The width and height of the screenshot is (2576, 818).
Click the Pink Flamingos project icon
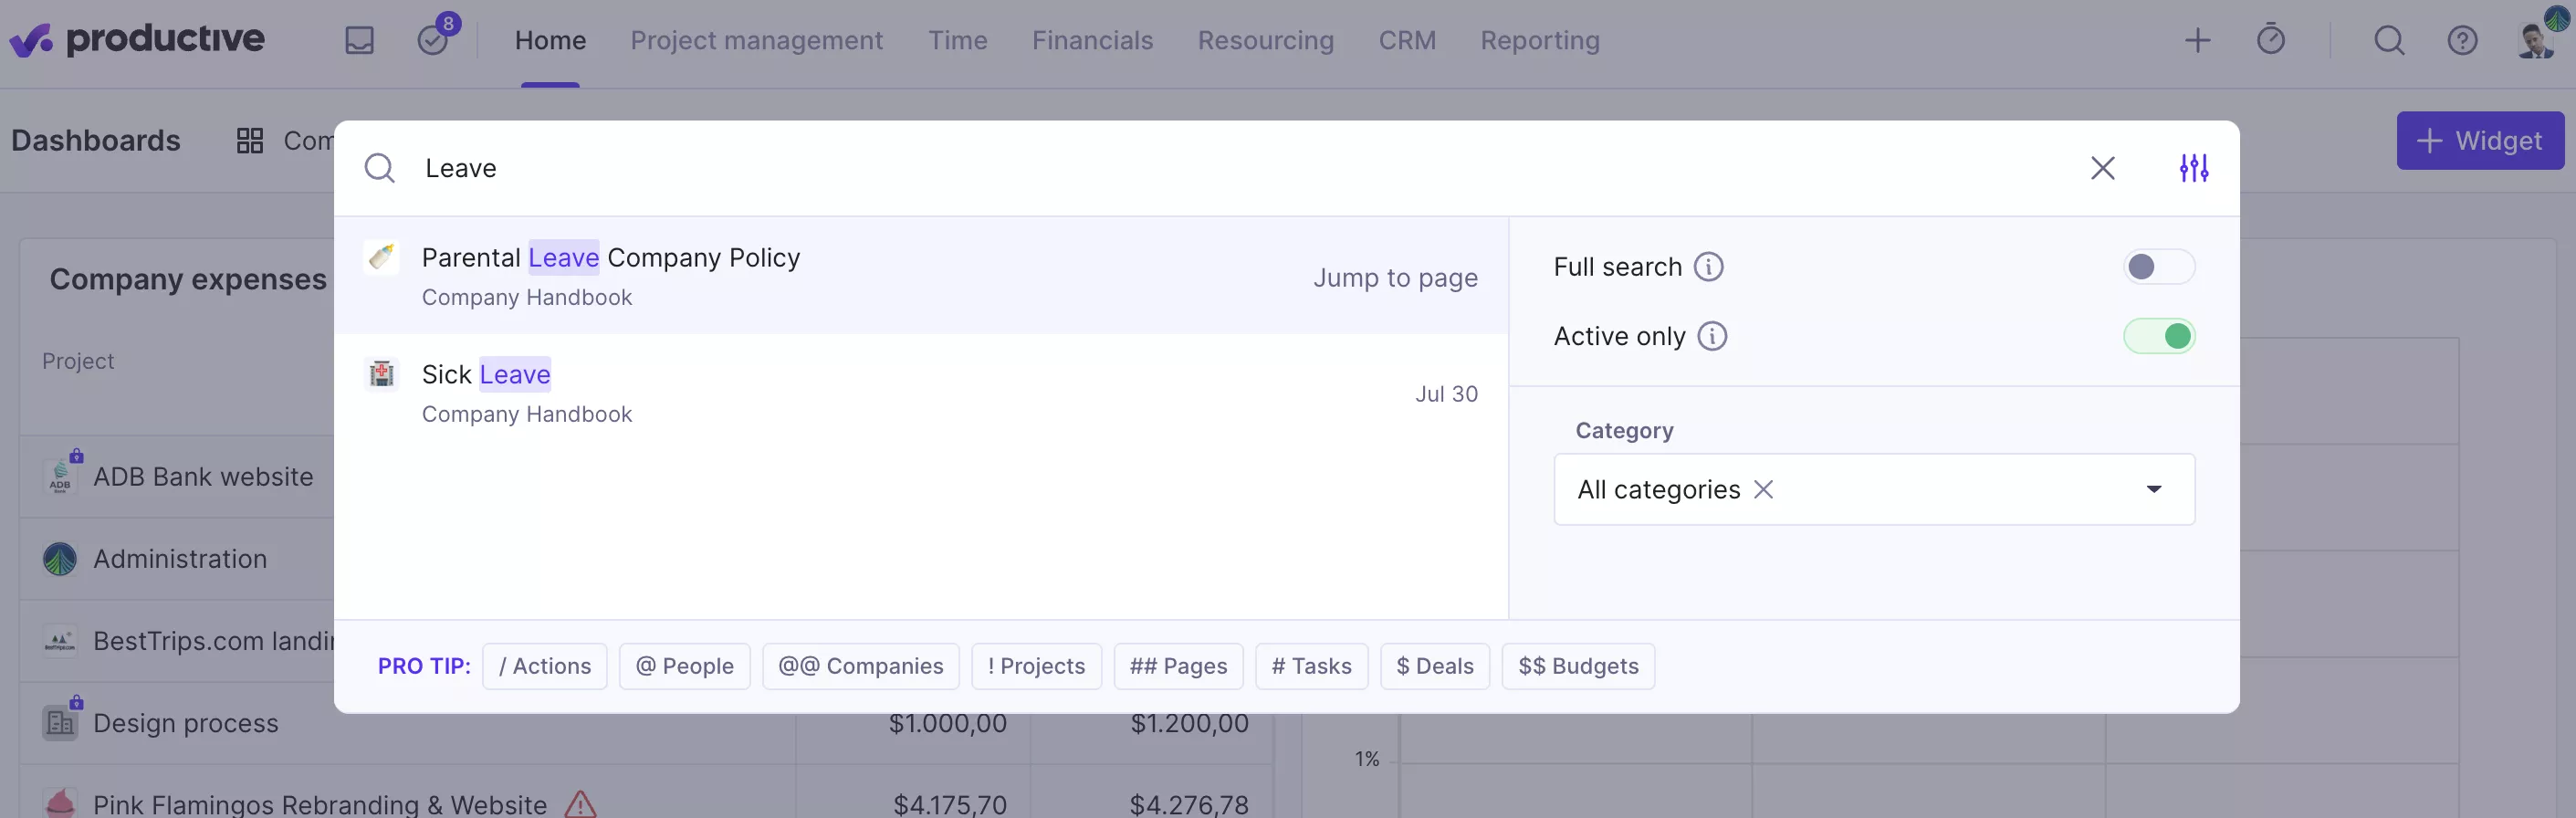tap(60, 803)
